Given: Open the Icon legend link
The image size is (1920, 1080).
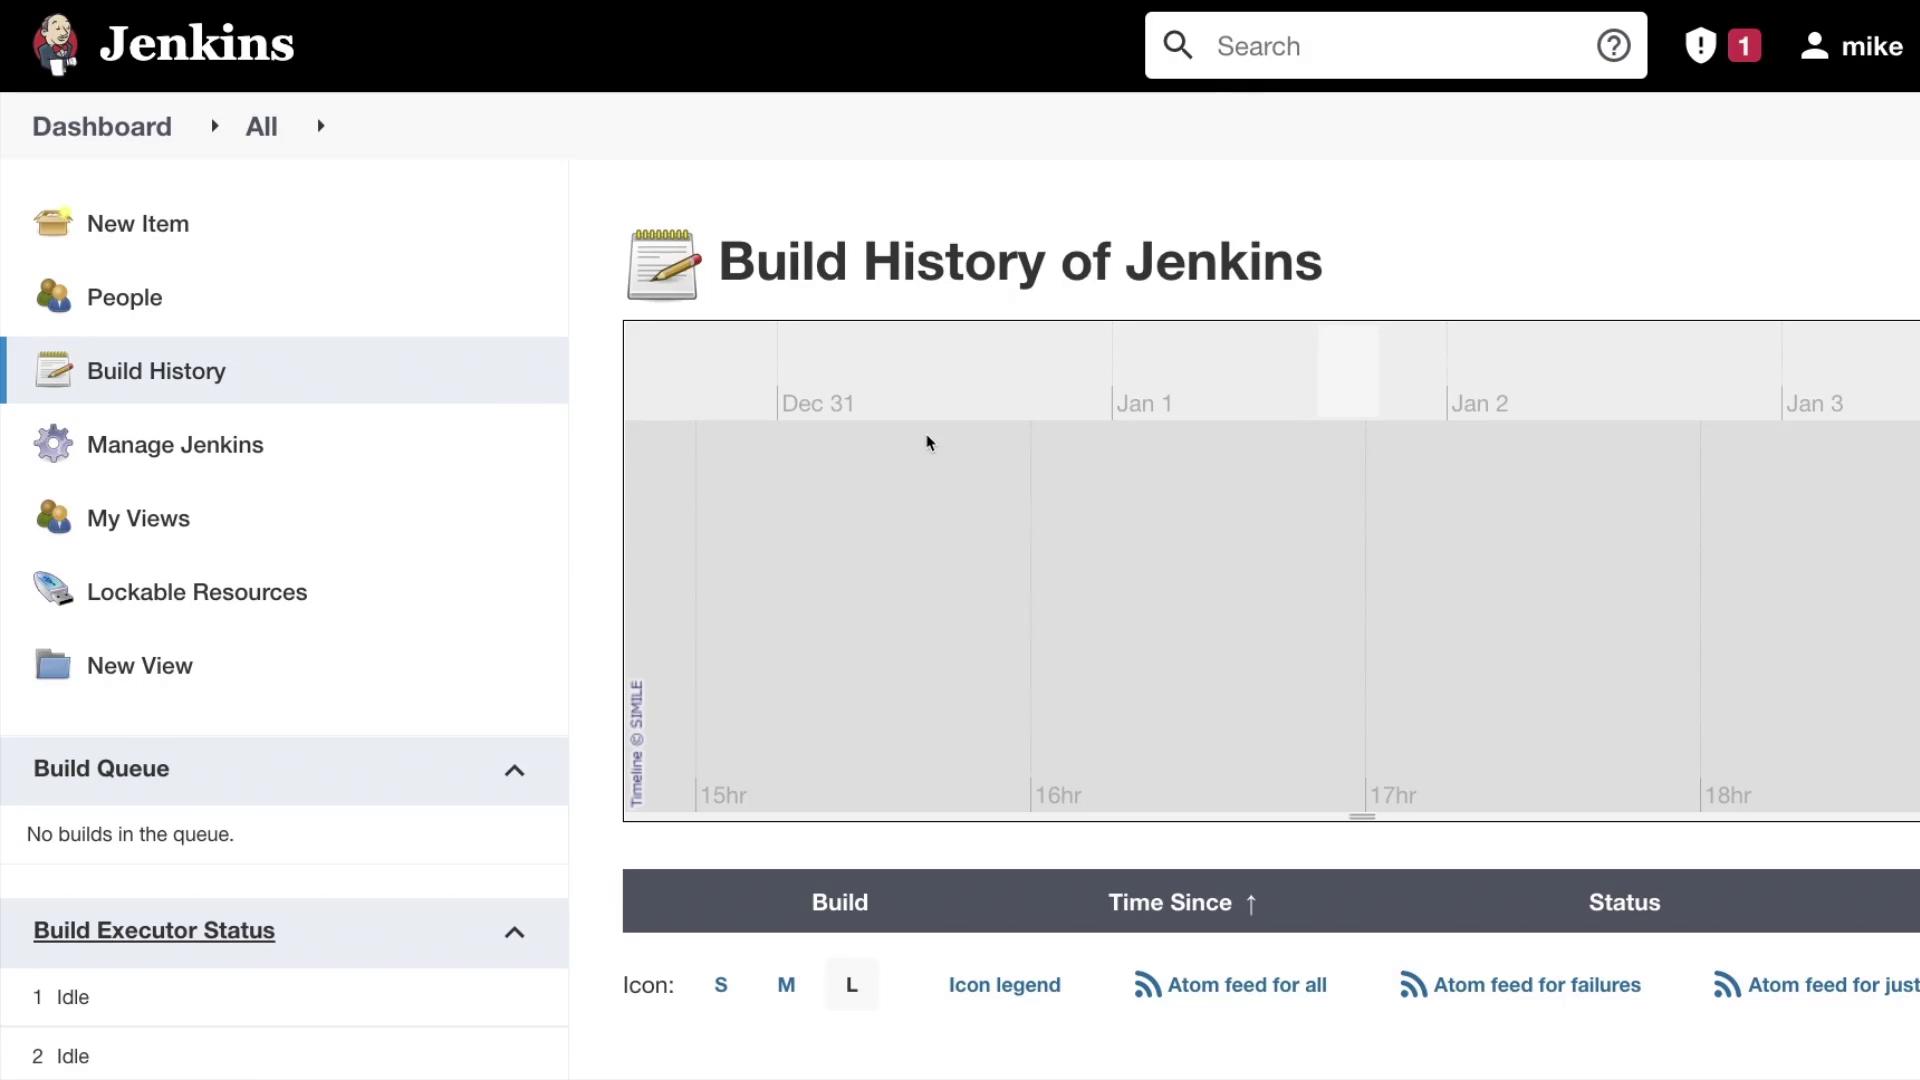Looking at the screenshot, I should pos(1004,985).
